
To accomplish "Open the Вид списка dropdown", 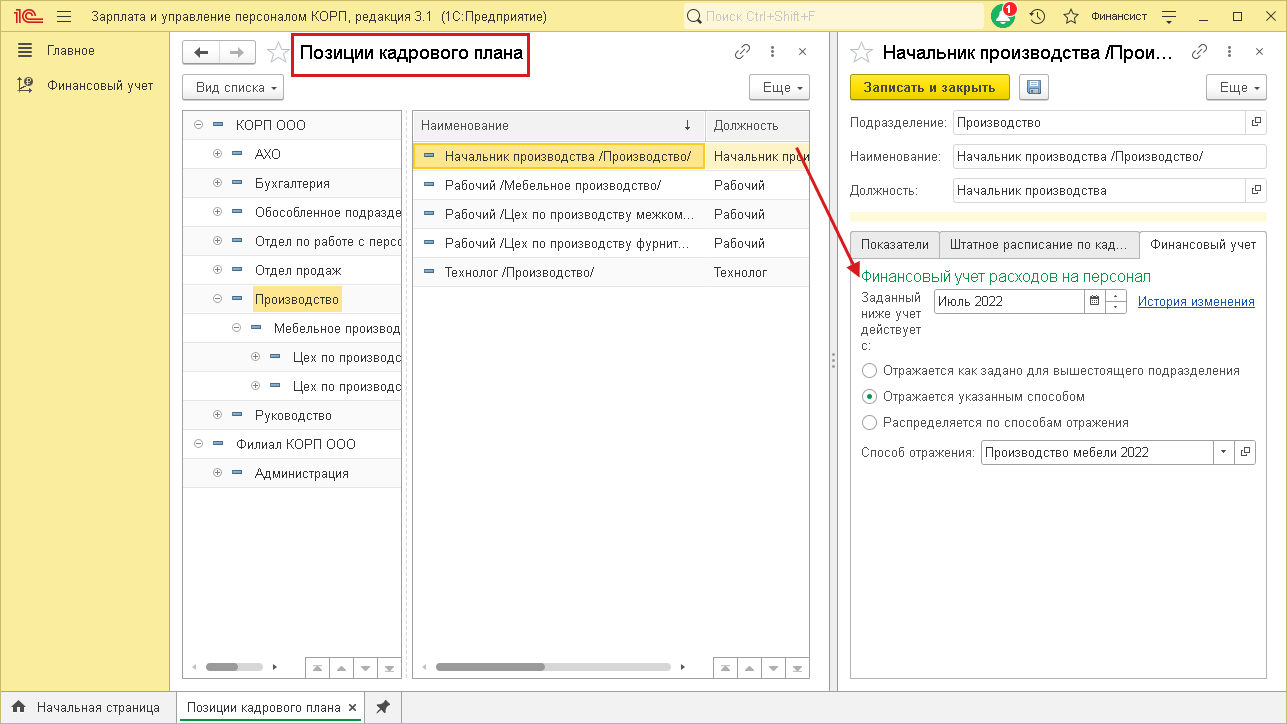I will [233, 87].
